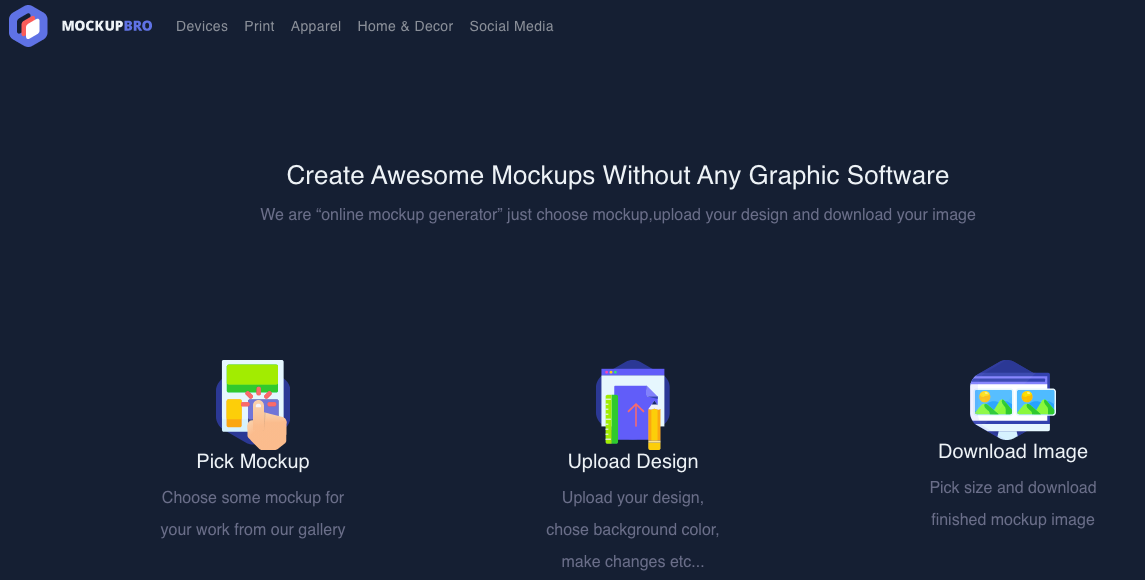The image size is (1145, 580).
Task: Click the Download Image pictures icon
Action: tap(1013, 400)
